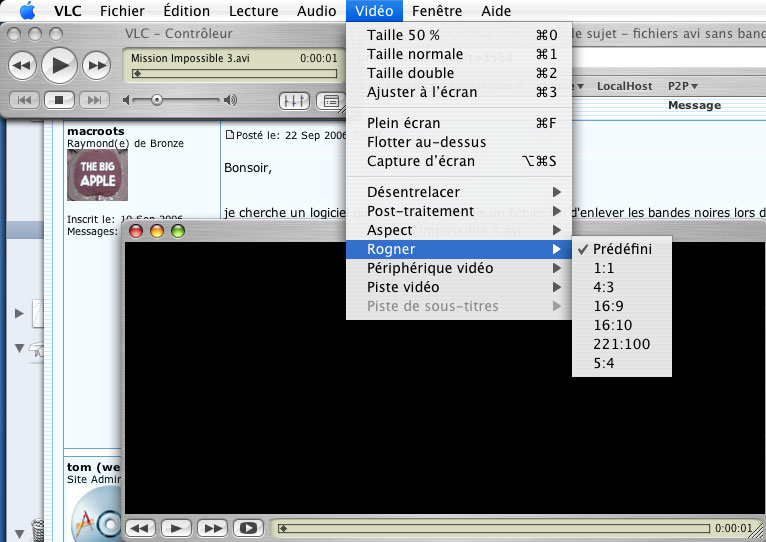Open the Fichier menu
The width and height of the screenshot is (766, 542).
click(x=122, y=11)
